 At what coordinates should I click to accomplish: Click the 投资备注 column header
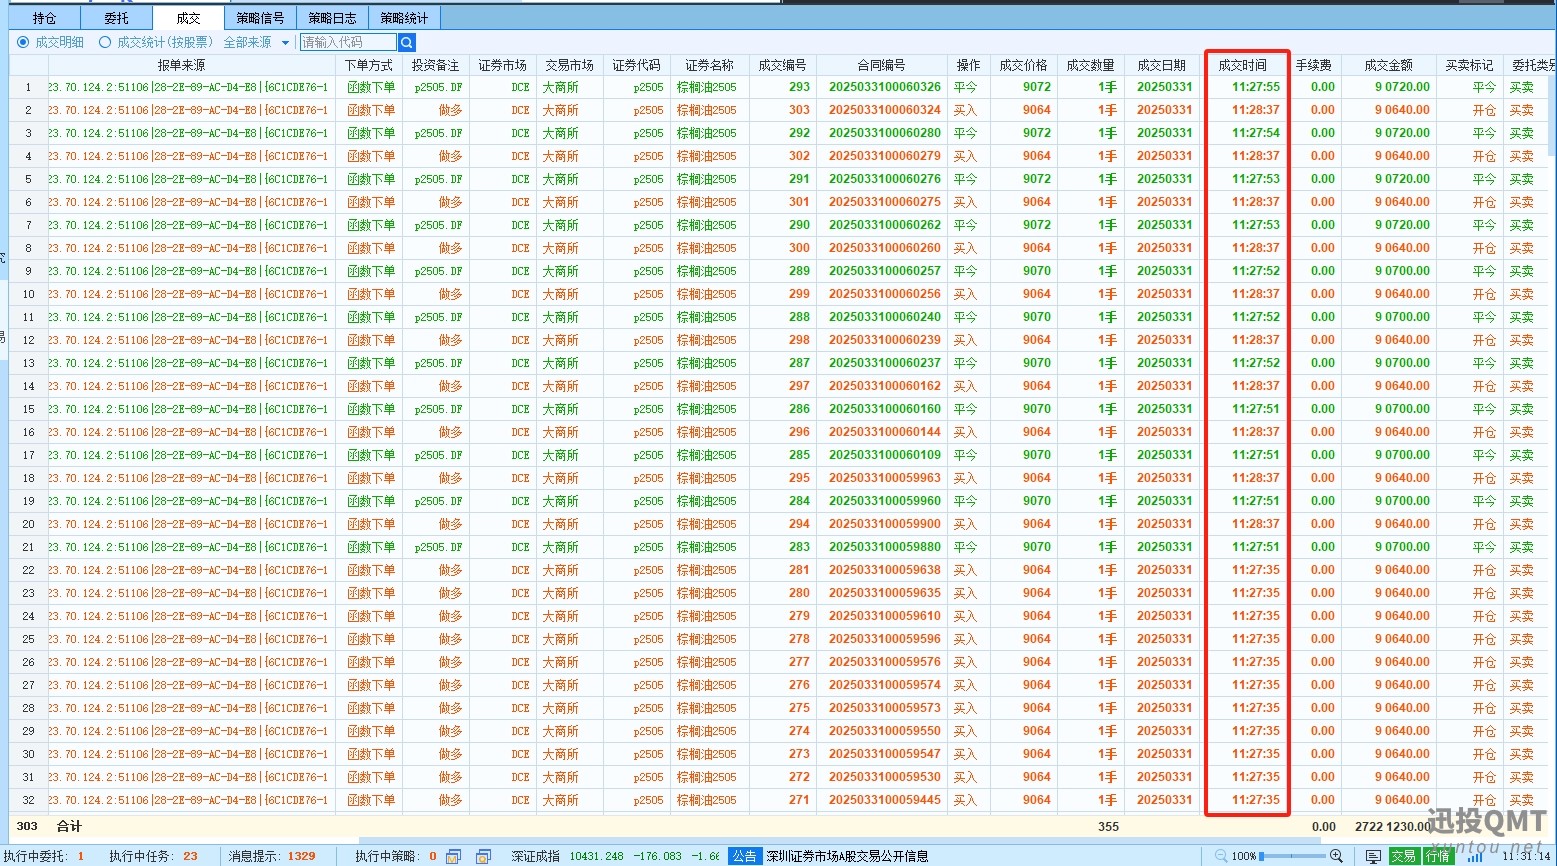pos(435,65)
